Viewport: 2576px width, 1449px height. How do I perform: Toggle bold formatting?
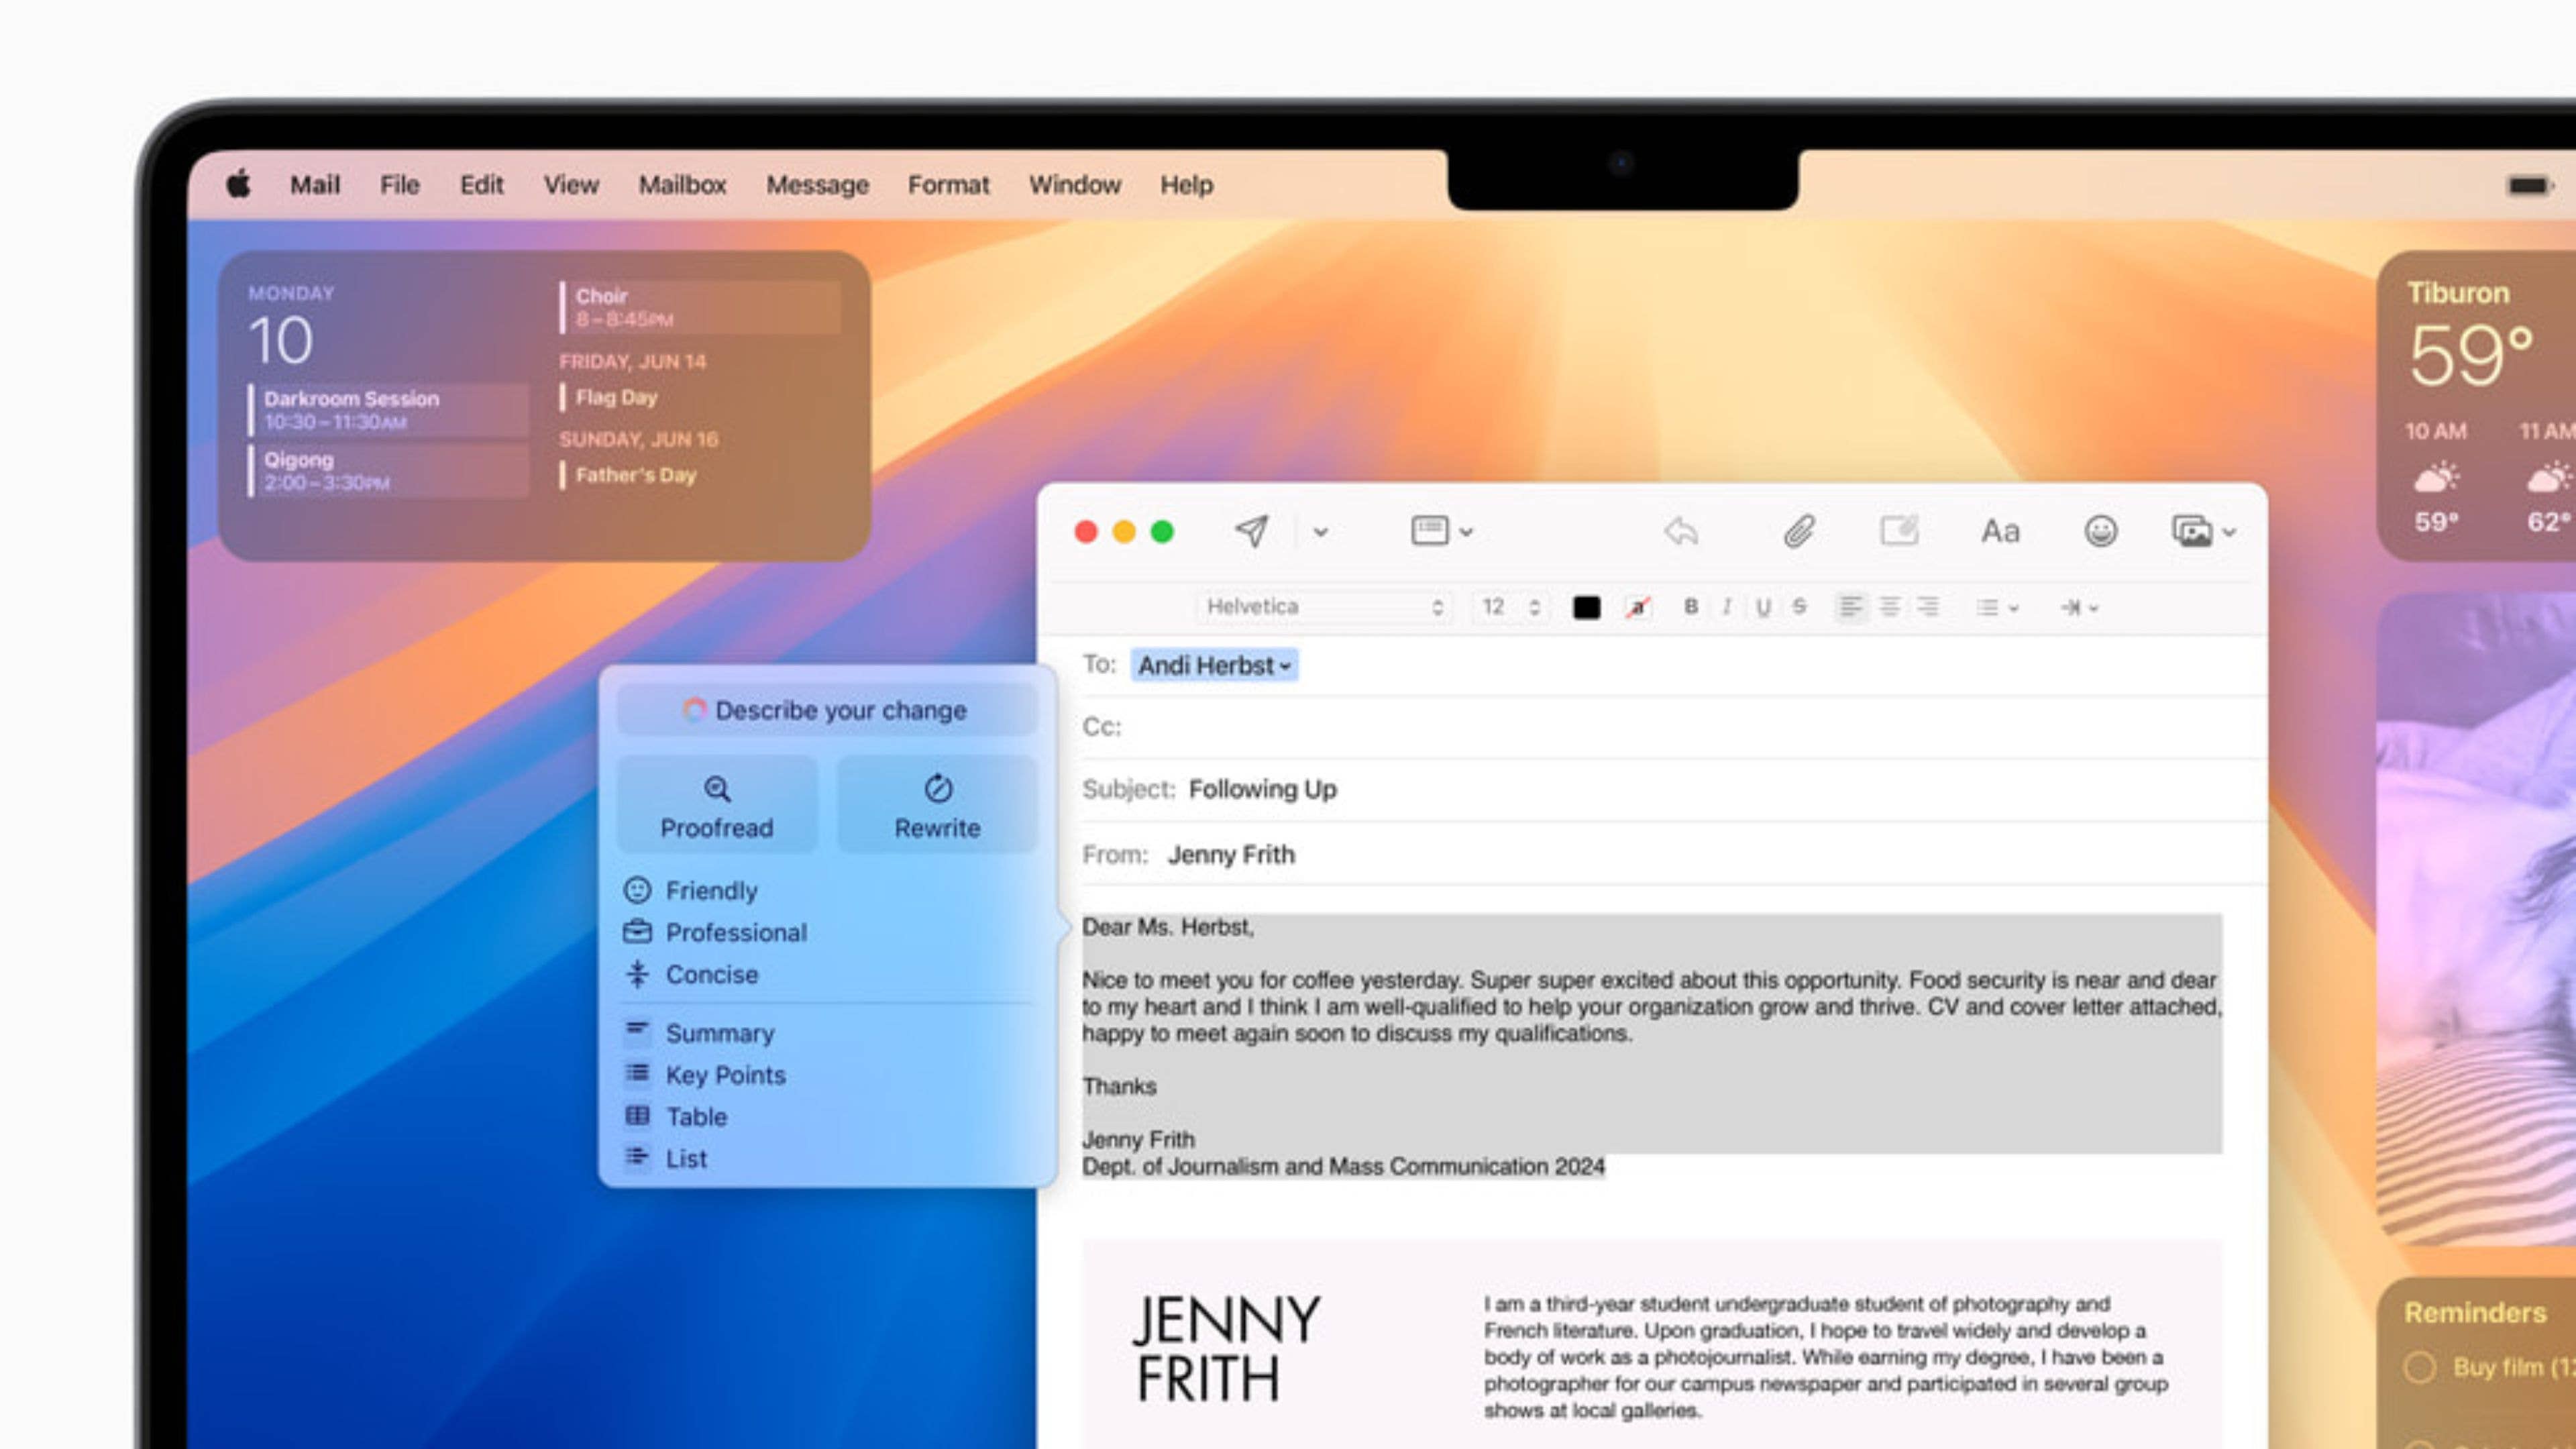coord(1691,607)
